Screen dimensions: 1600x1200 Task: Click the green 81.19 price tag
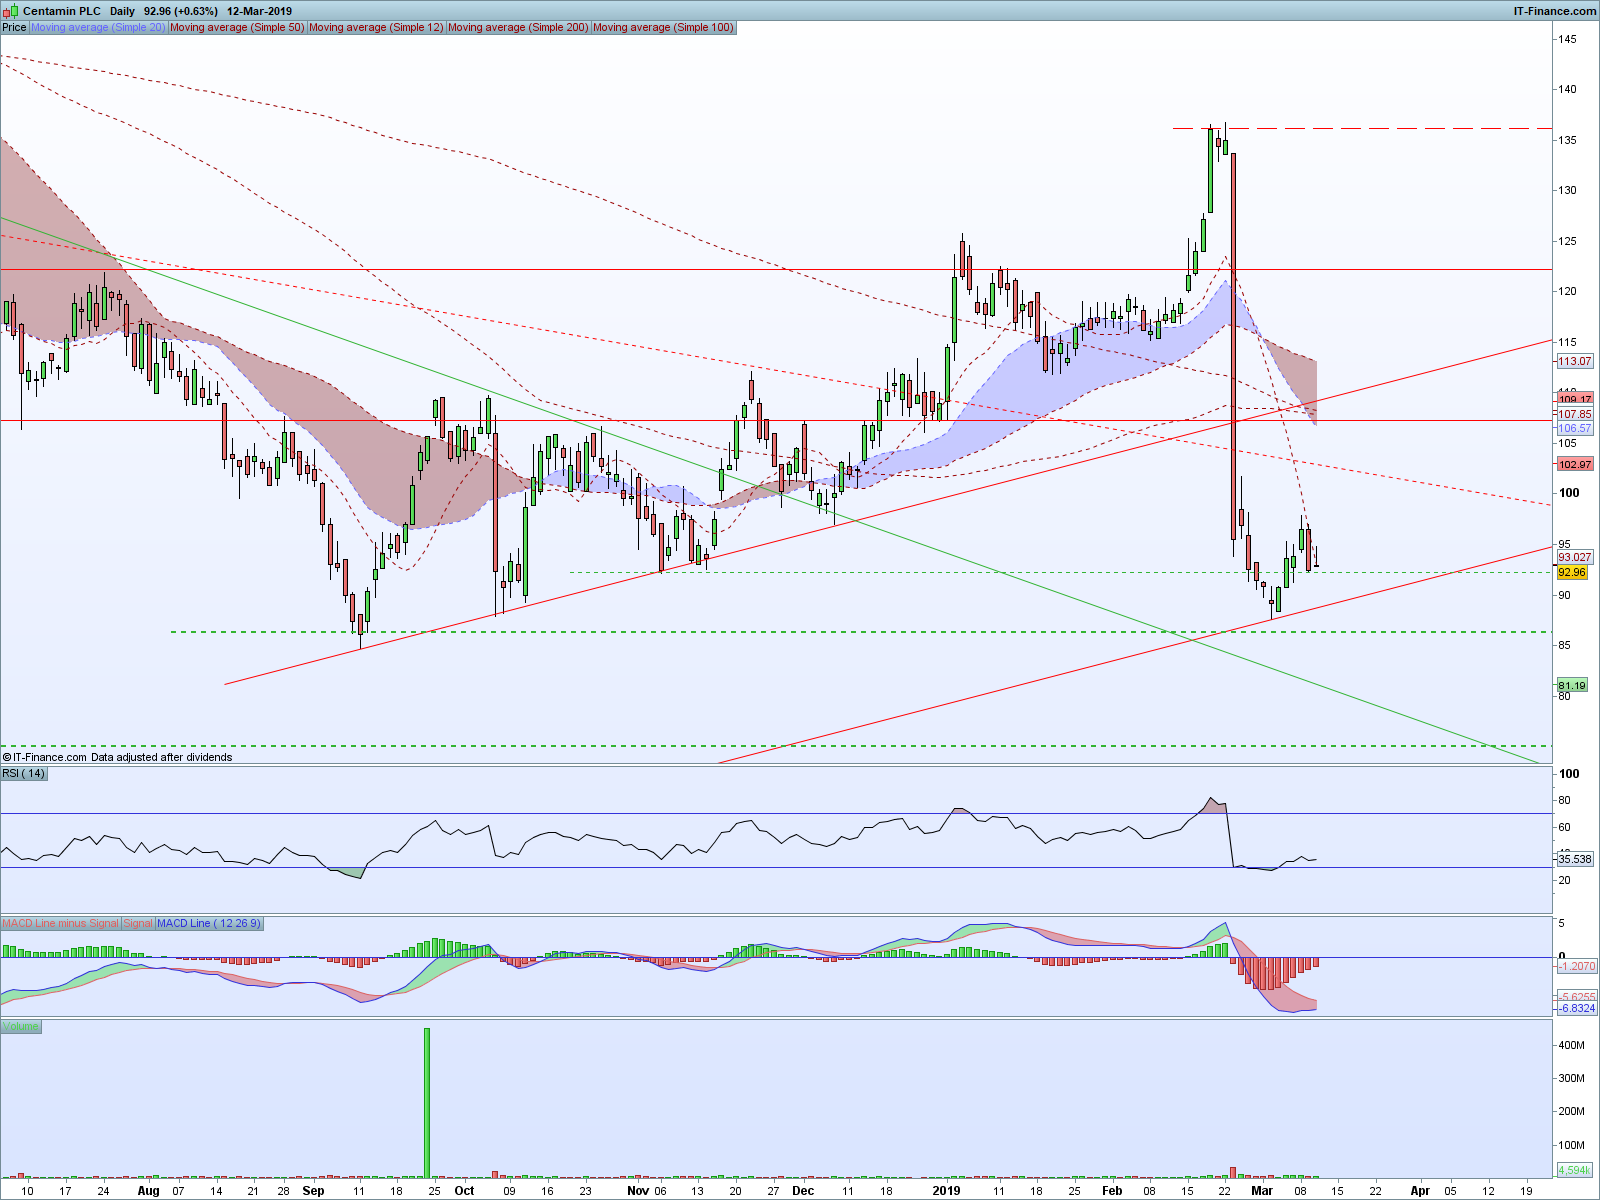[1572, 685]
